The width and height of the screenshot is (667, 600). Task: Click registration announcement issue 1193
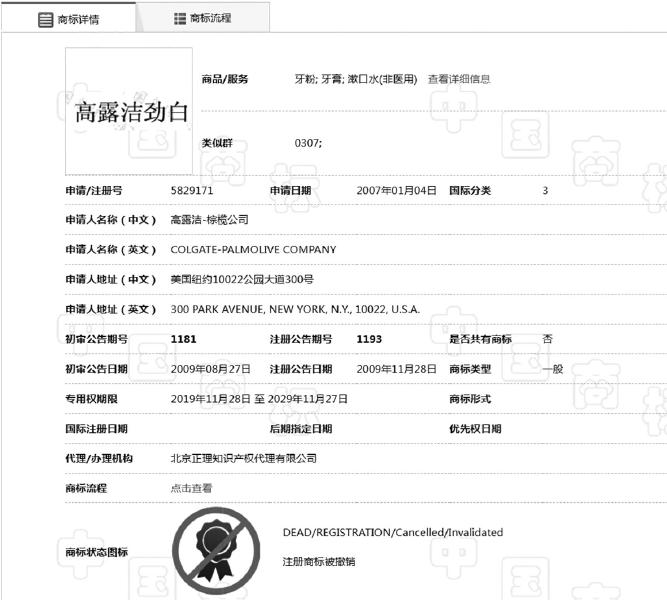(369, 339)
